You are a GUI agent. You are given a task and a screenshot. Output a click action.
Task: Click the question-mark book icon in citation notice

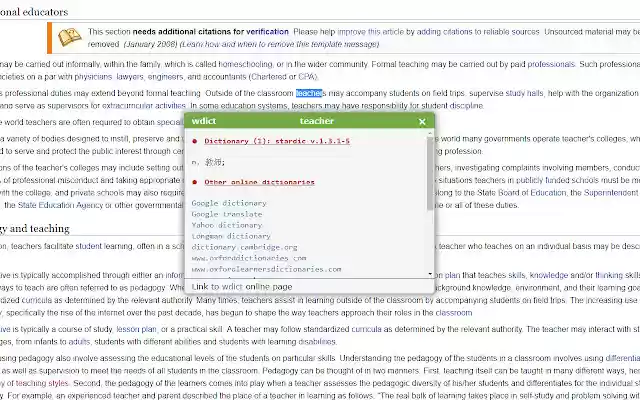[69, 37]
